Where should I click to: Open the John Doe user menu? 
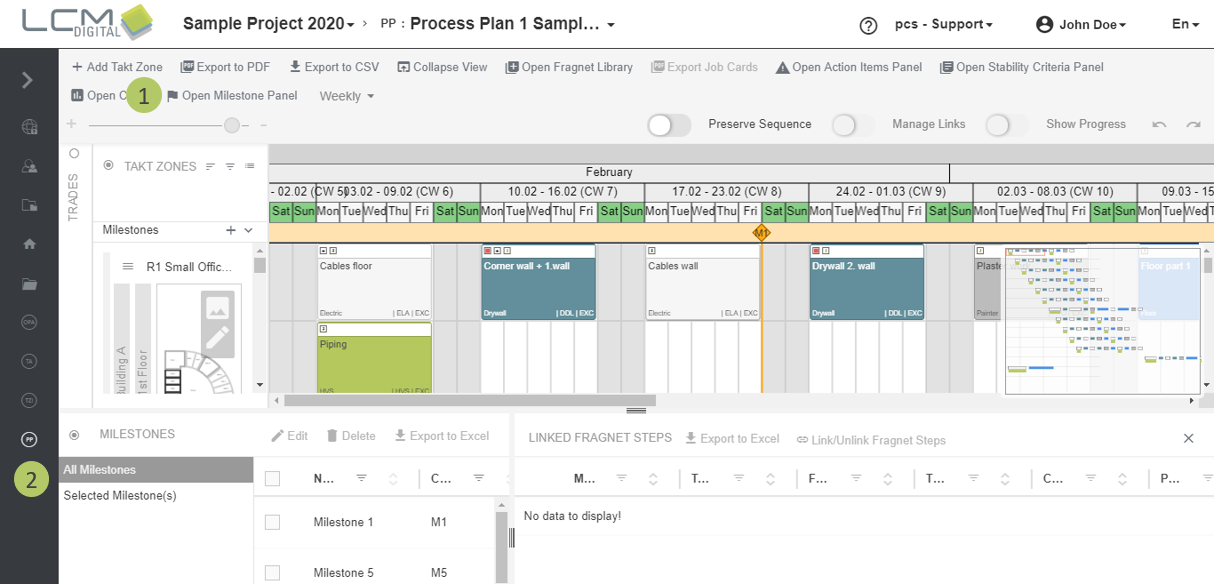(x=1081, y=25)
